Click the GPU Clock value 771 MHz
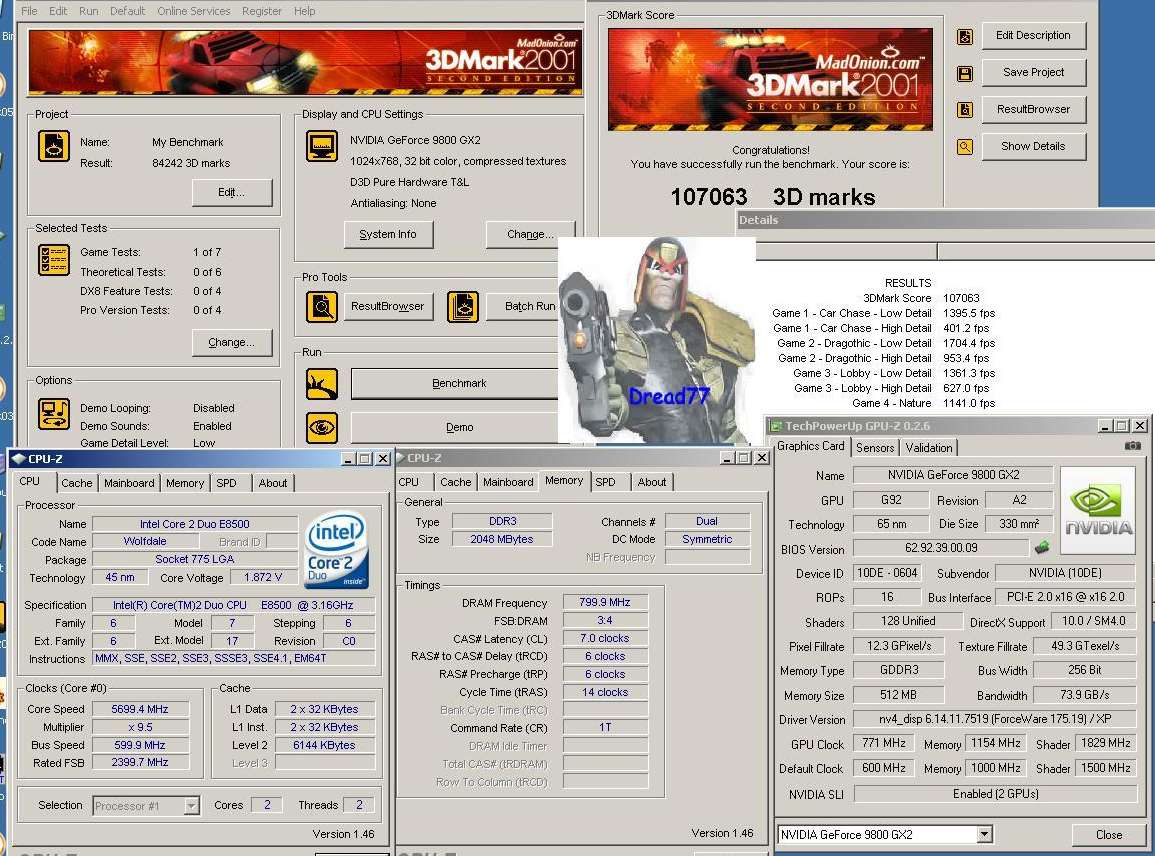This screenshot has width=1155, height=856. pyautogui.click(x=883, y=743)
